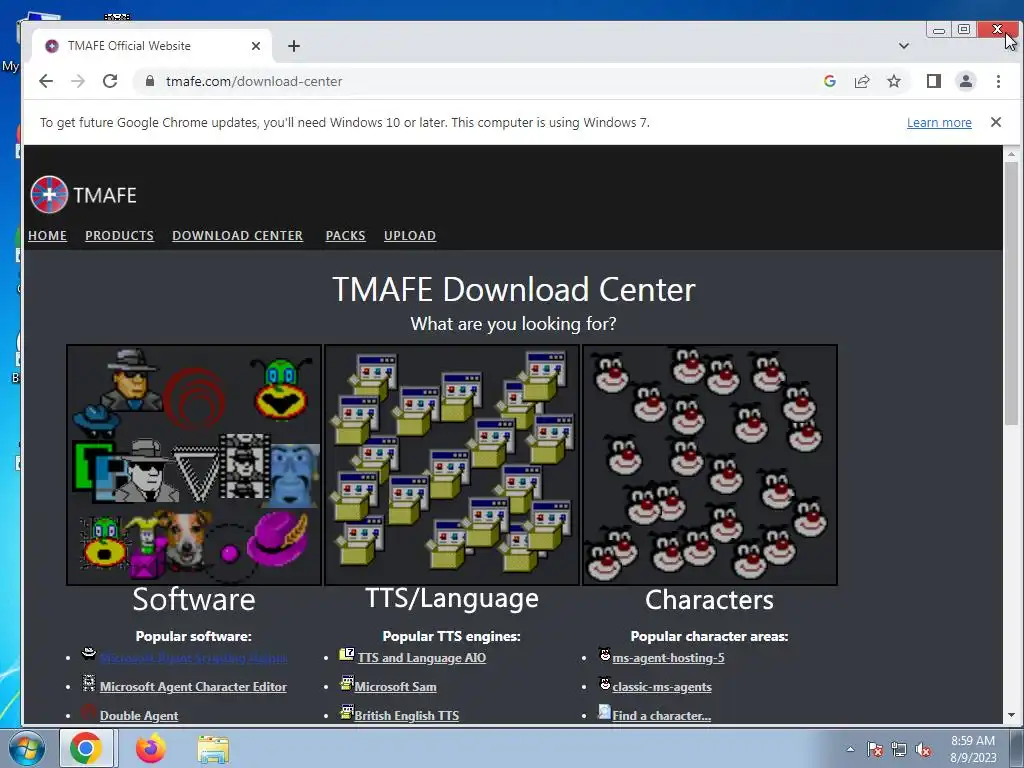The width and height of the screenshot is (1024, 768).
Task: Click the Software heading
Action: tap(194, 600)
